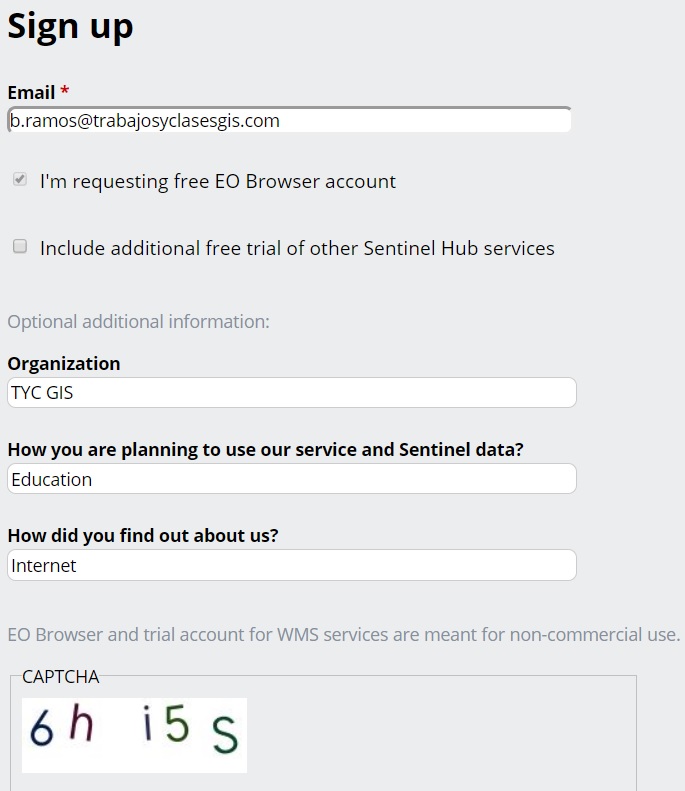Screen dimensions: 685x791
Task: Click the "Optional additional information" text
Action: point(139,322)
